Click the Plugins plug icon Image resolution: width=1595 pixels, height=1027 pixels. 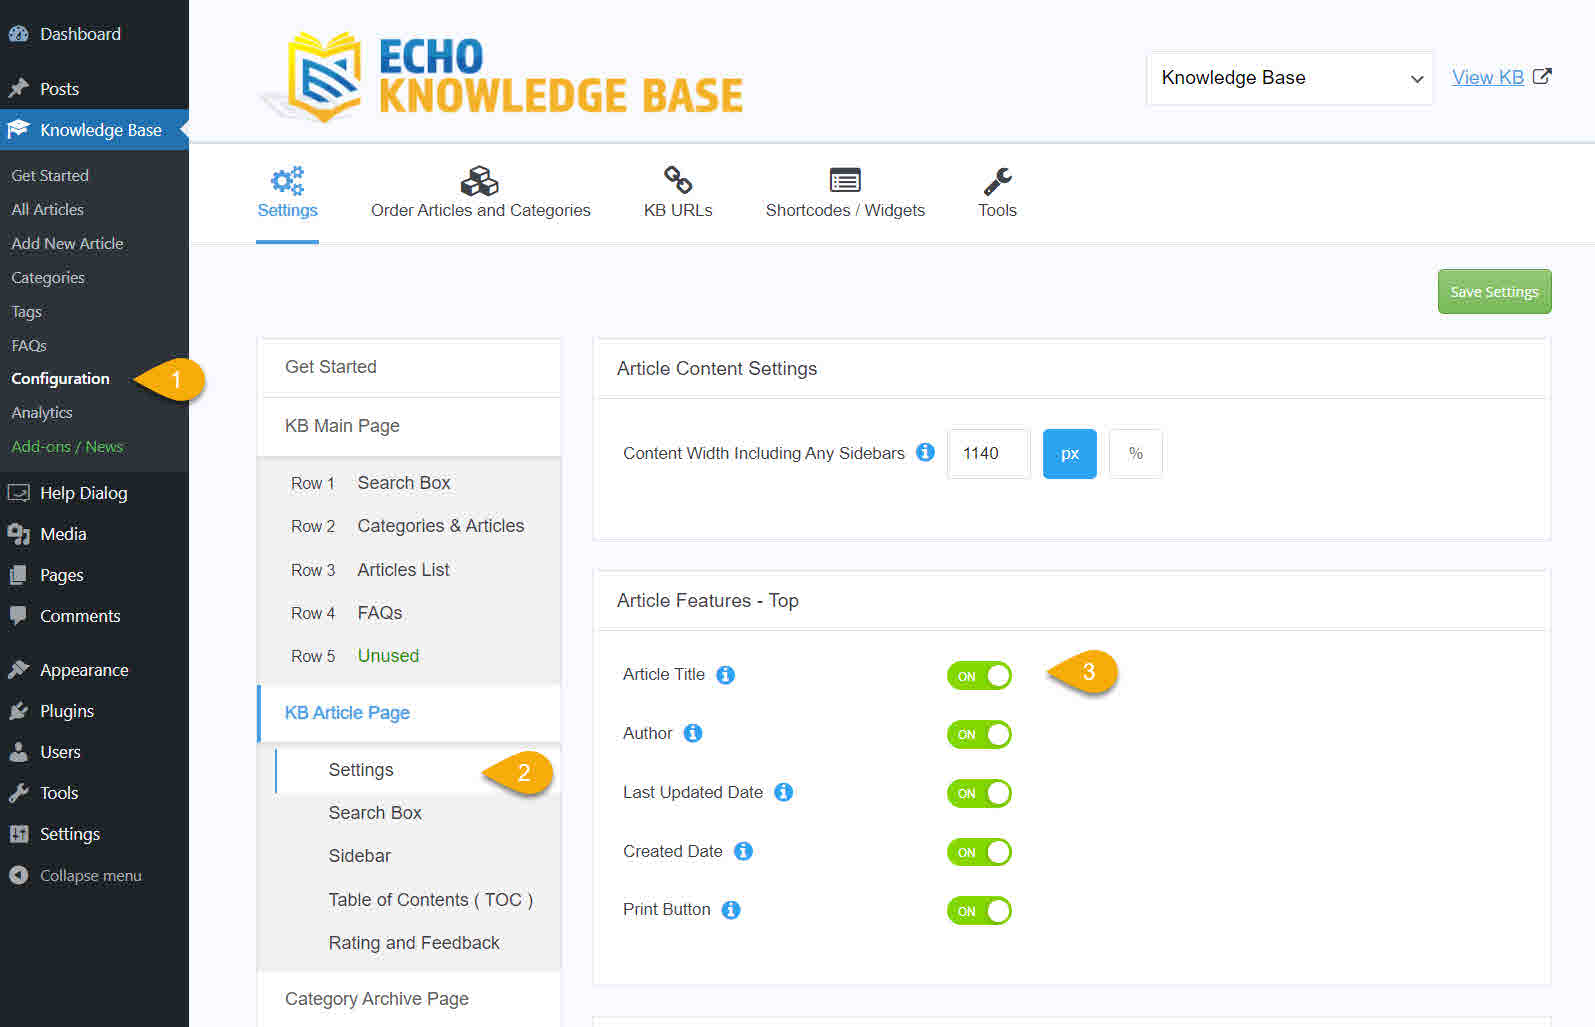pos(18,710)
